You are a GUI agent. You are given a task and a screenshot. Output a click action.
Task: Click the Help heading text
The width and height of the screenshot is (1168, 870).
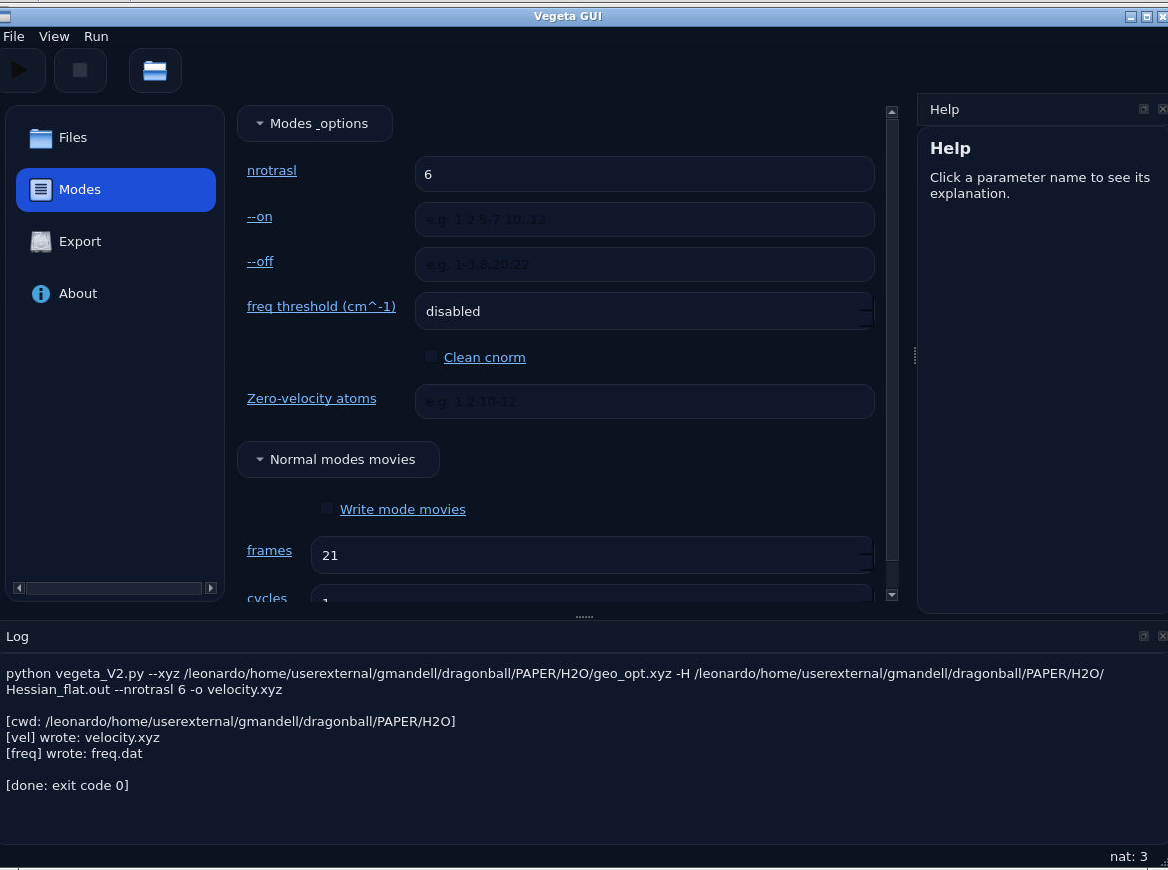click(950, 148)
